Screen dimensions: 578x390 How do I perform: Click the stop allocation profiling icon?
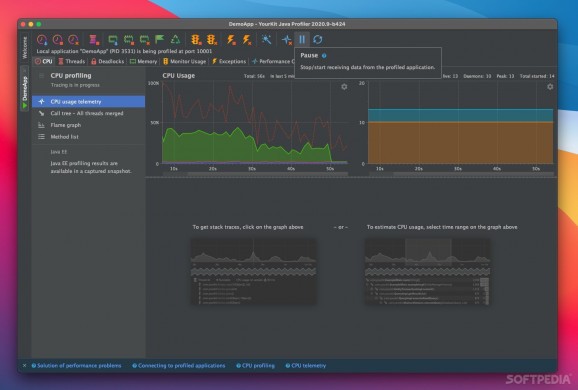(x=129, y=39)
